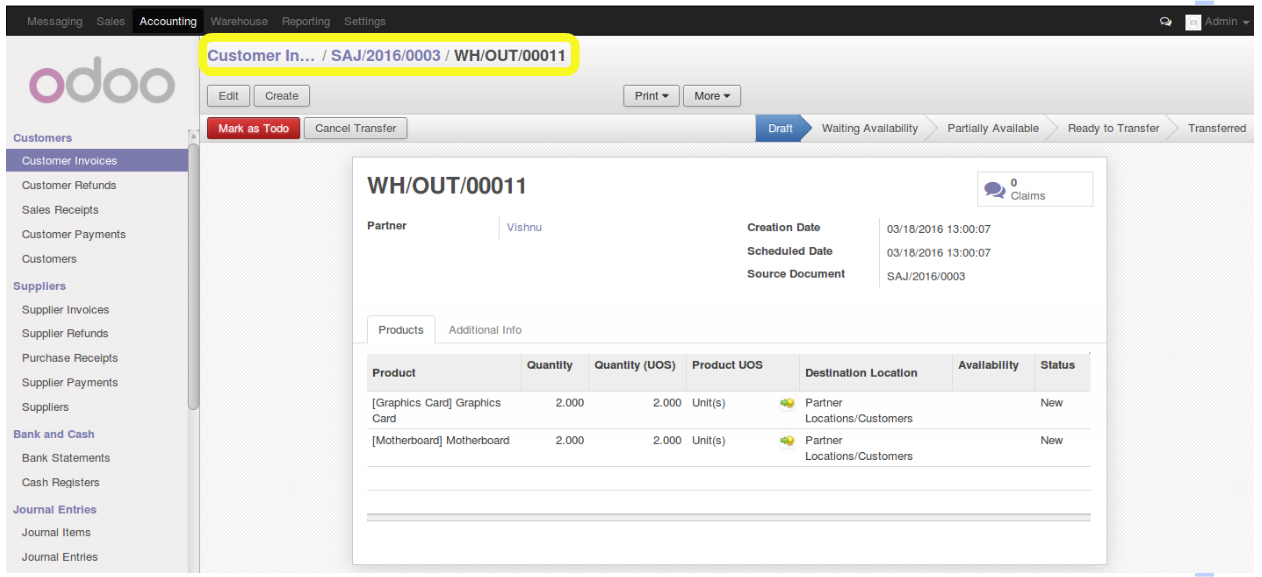Click Cancel Transfer button
The width and height of the screenshot is (1262, 577).
tap(356, 128)
